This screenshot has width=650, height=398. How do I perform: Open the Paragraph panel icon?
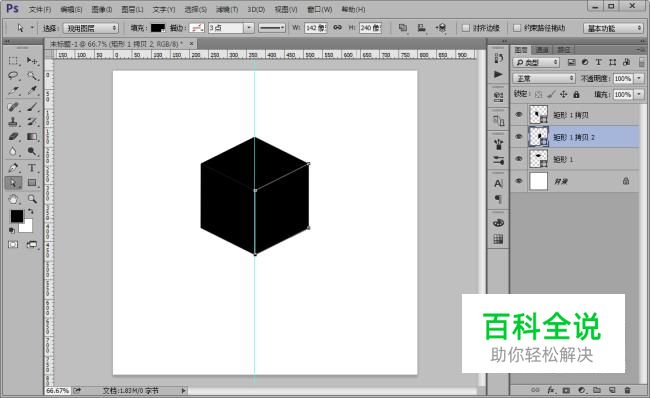tap(498, 199)
